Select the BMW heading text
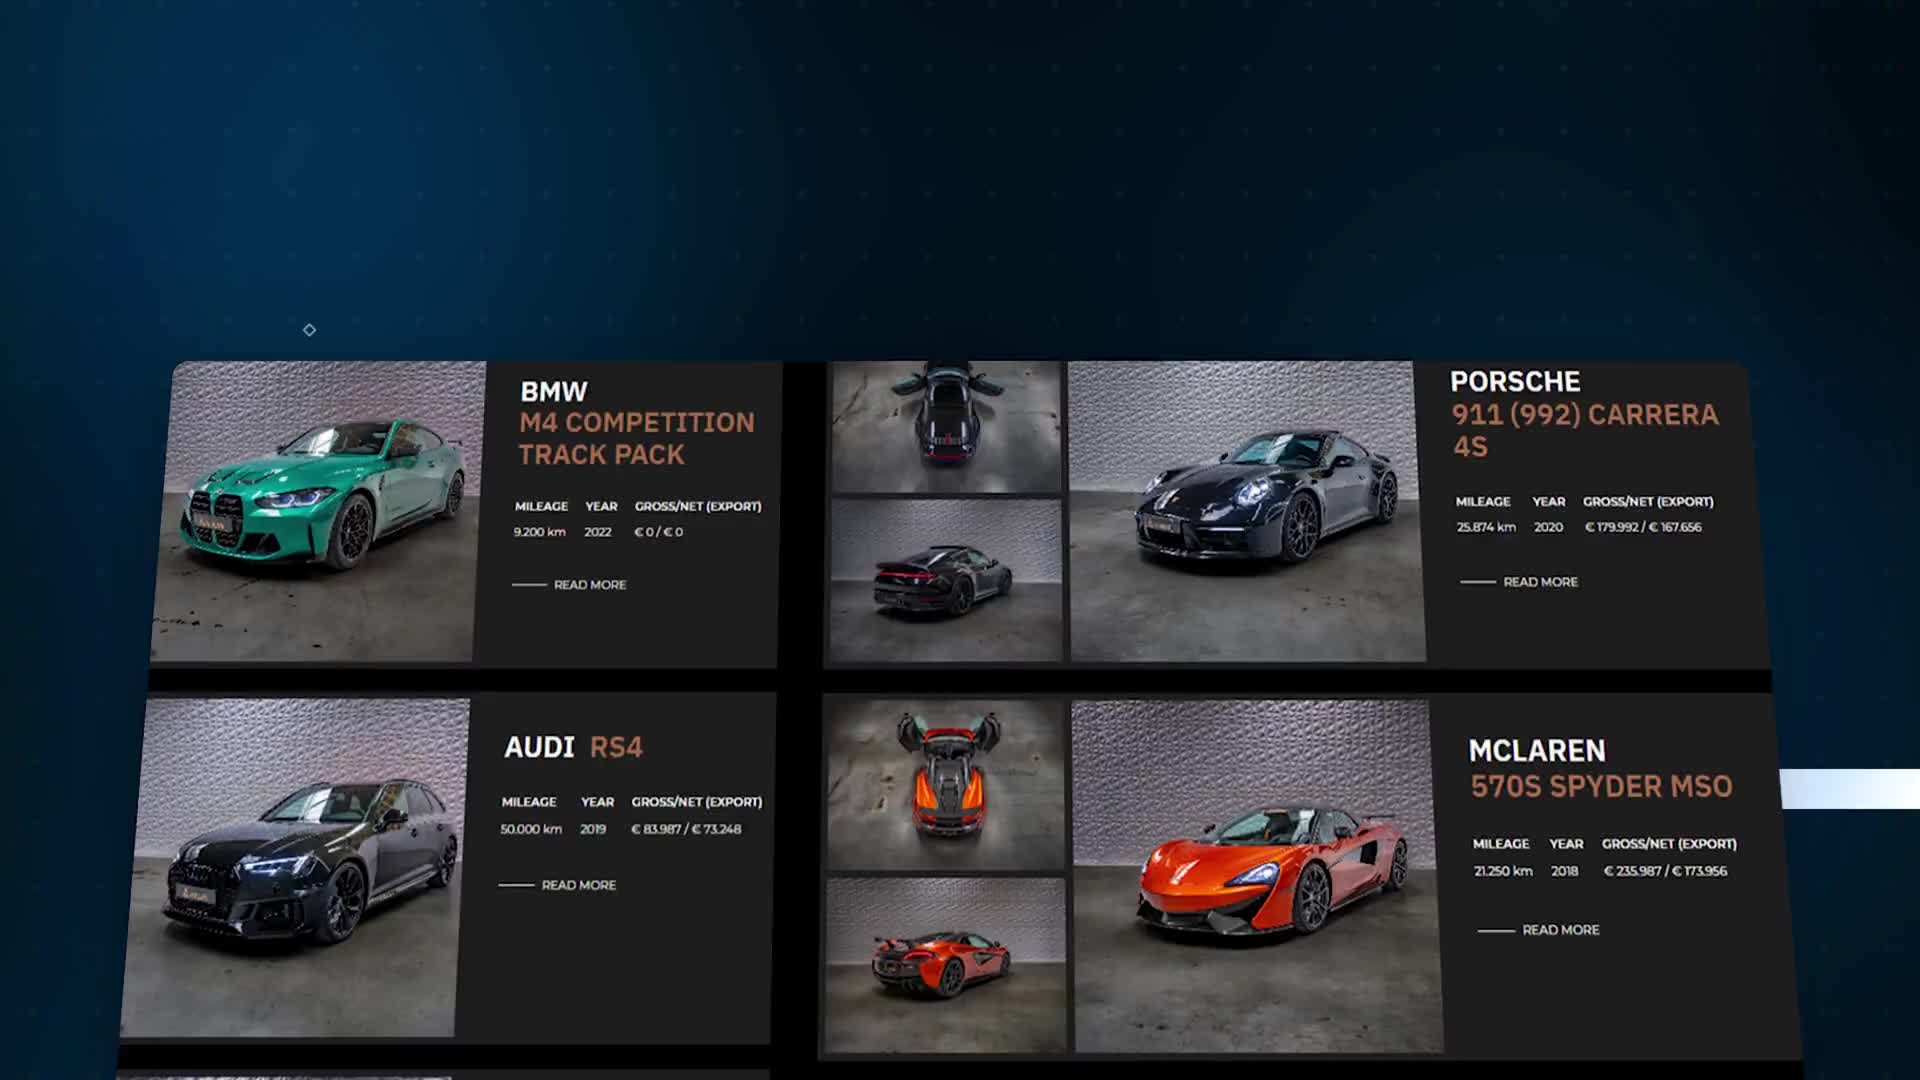Screen dimensions: 1920x1080 (x=554, y=392)
